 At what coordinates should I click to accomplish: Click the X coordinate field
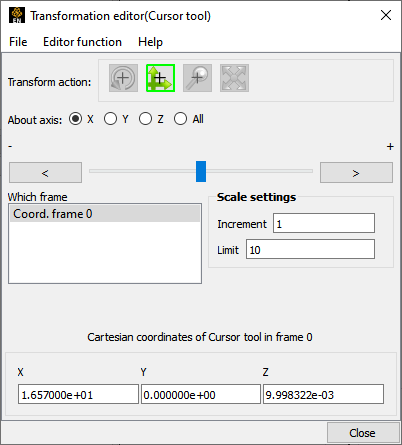(78, 394)
